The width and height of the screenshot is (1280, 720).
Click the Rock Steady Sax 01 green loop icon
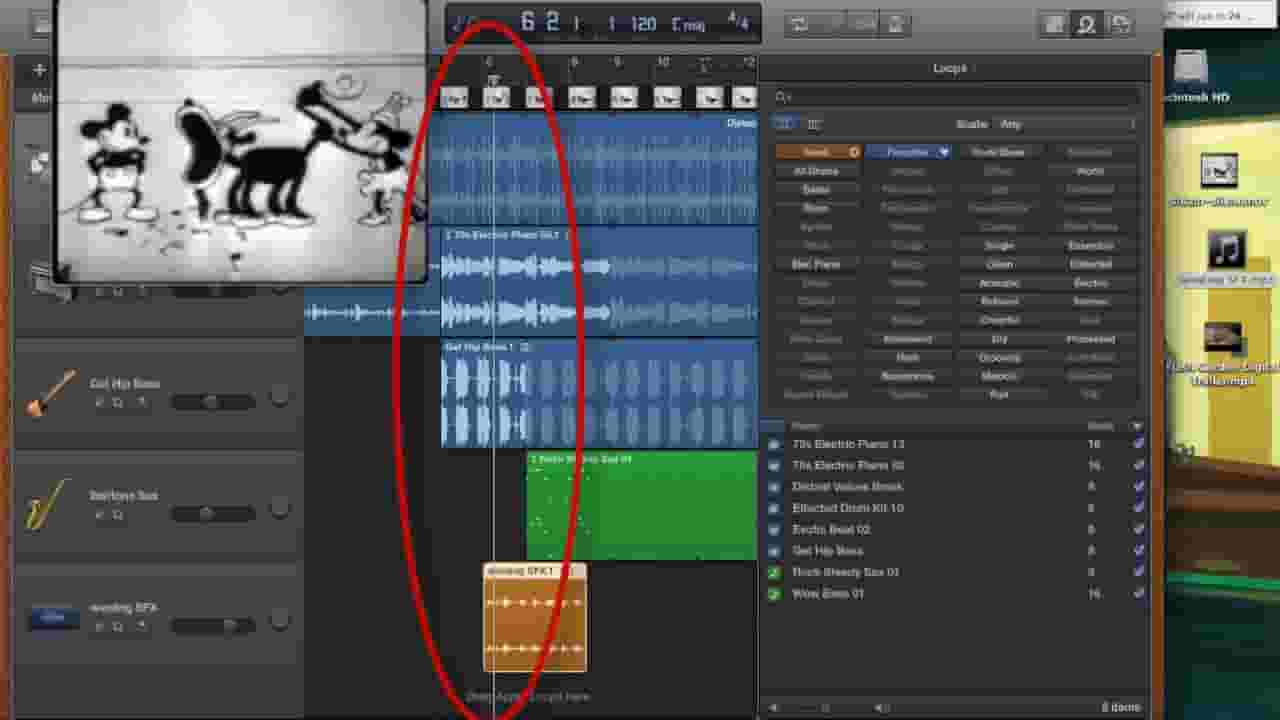(773, 573)
